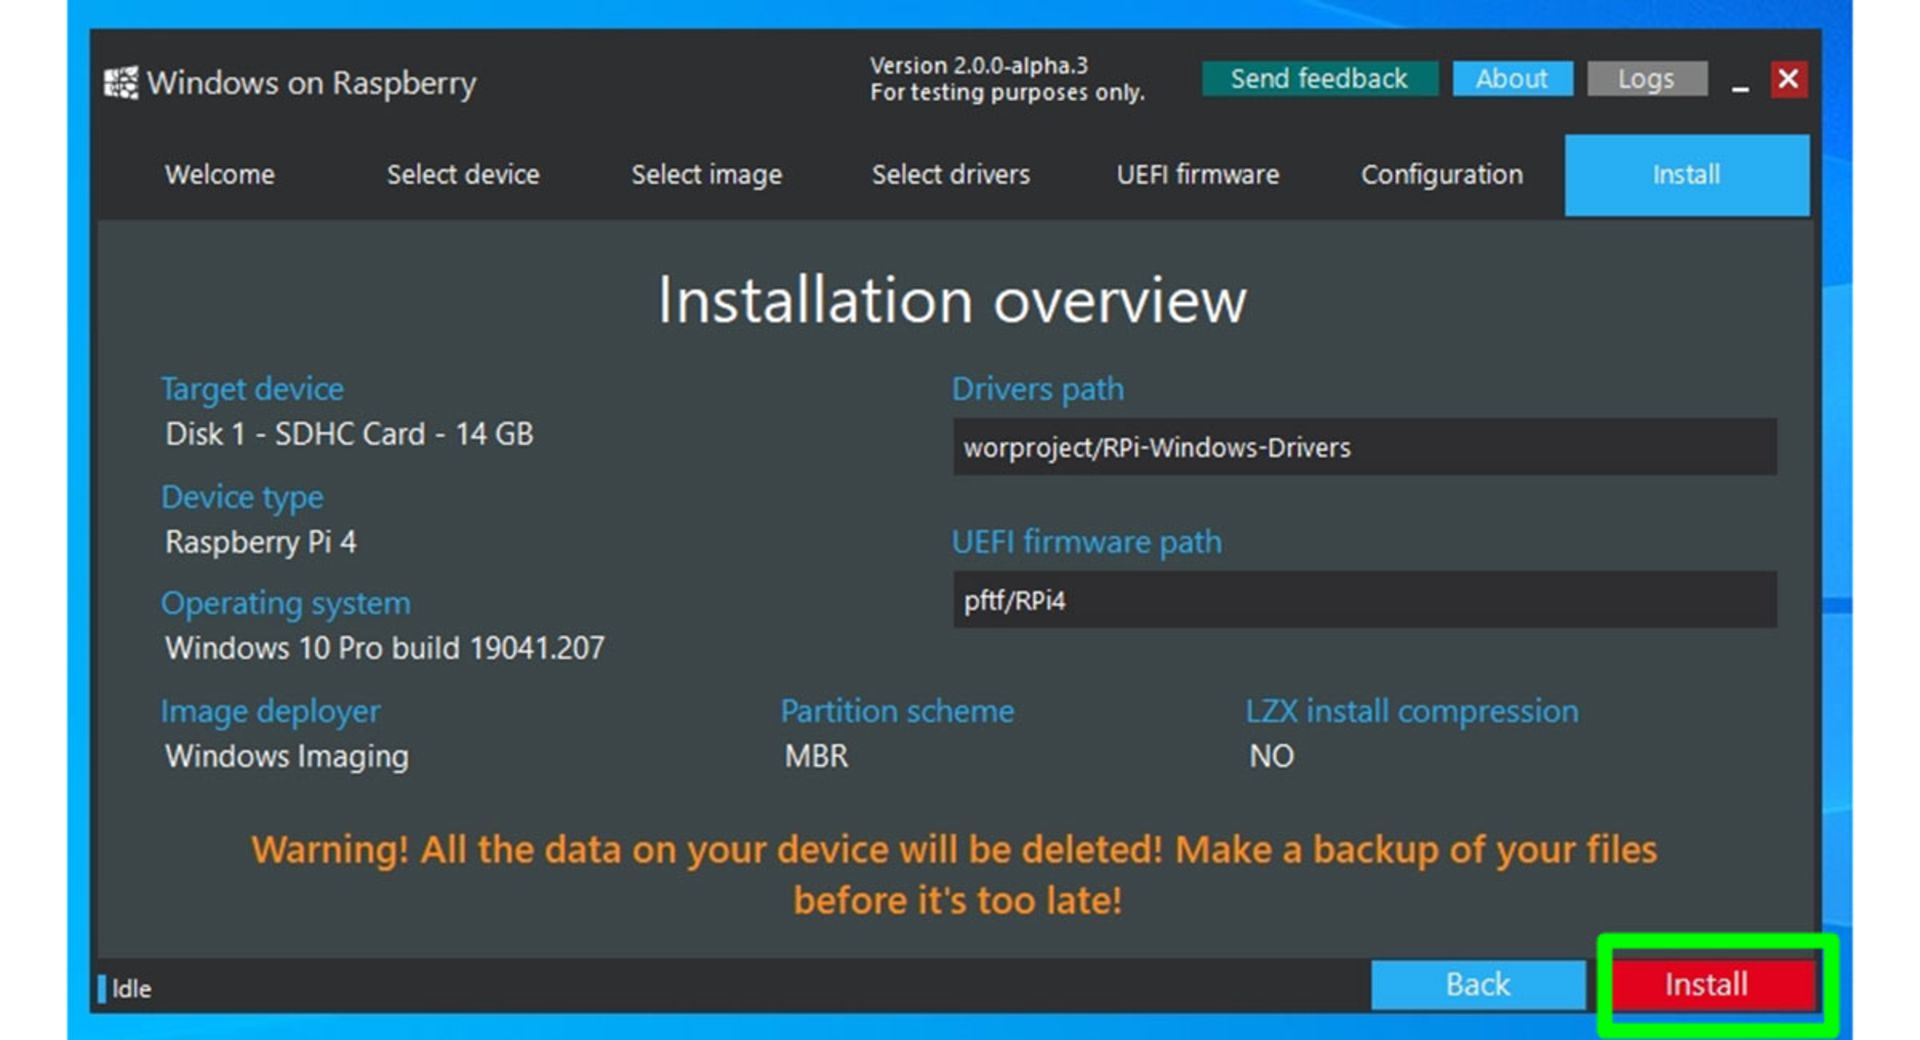Click the Drivers path label
This screenshot has width=1920, height=1040.
1038,389
